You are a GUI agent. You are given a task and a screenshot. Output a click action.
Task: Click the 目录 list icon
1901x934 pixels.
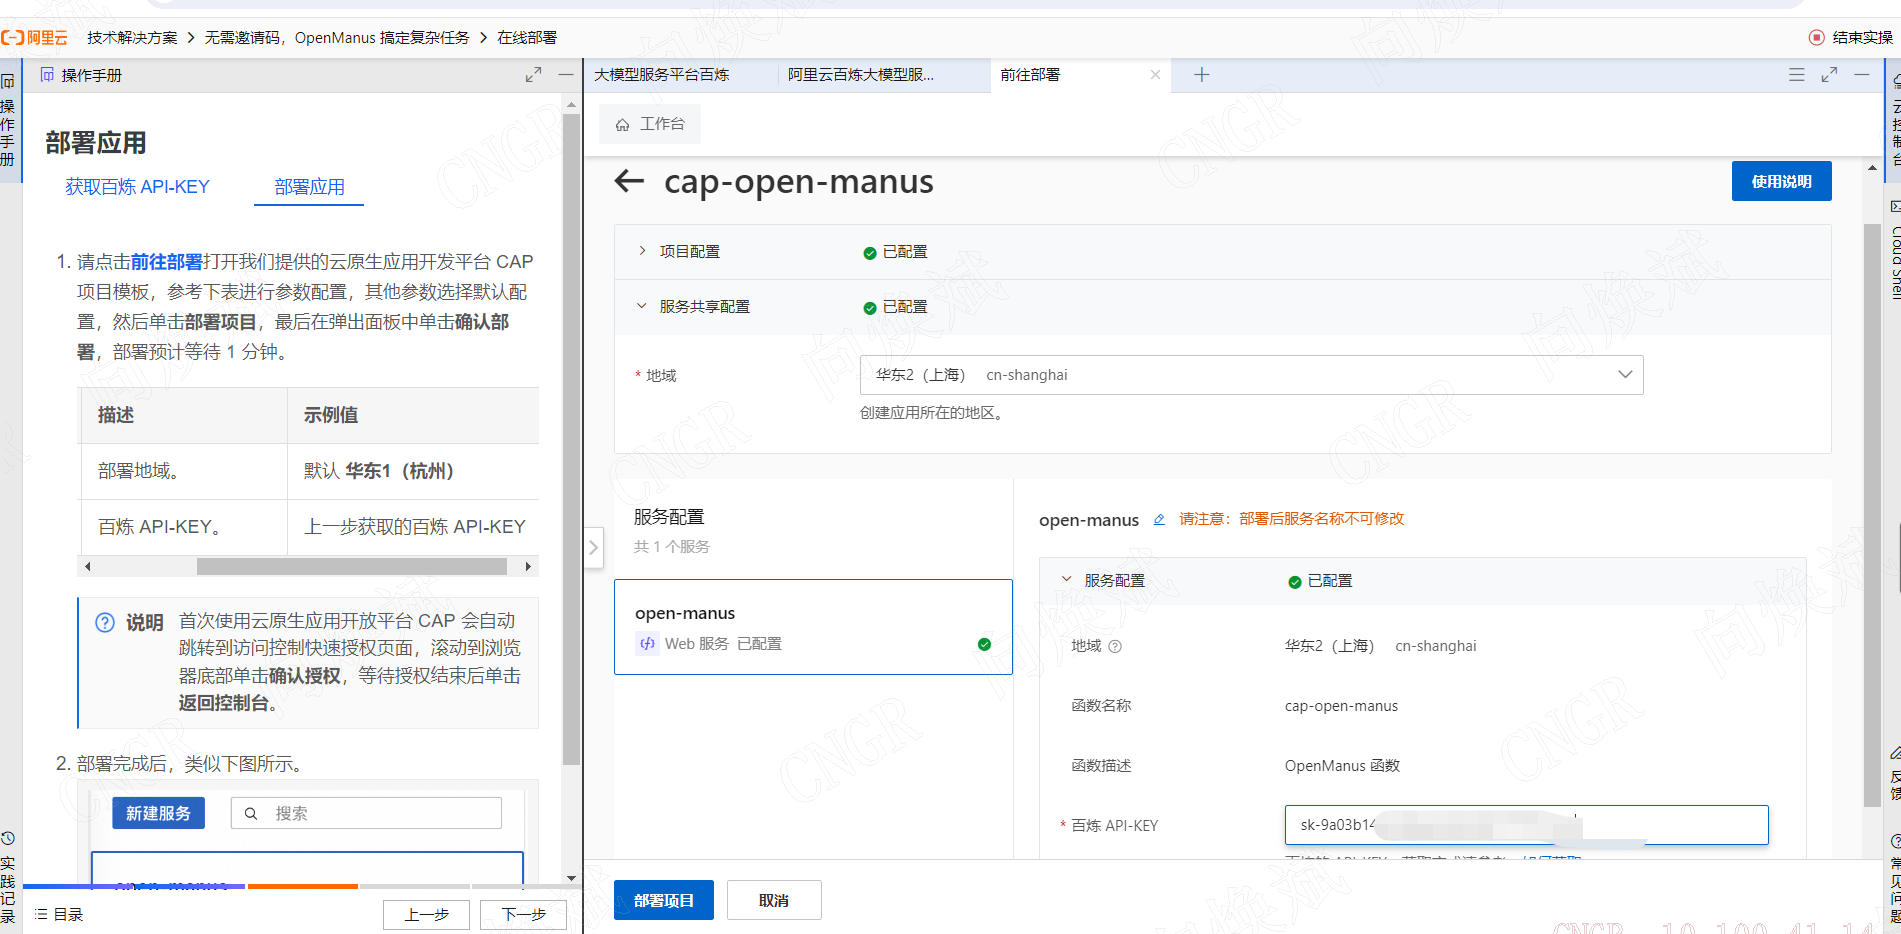point(41,914)
